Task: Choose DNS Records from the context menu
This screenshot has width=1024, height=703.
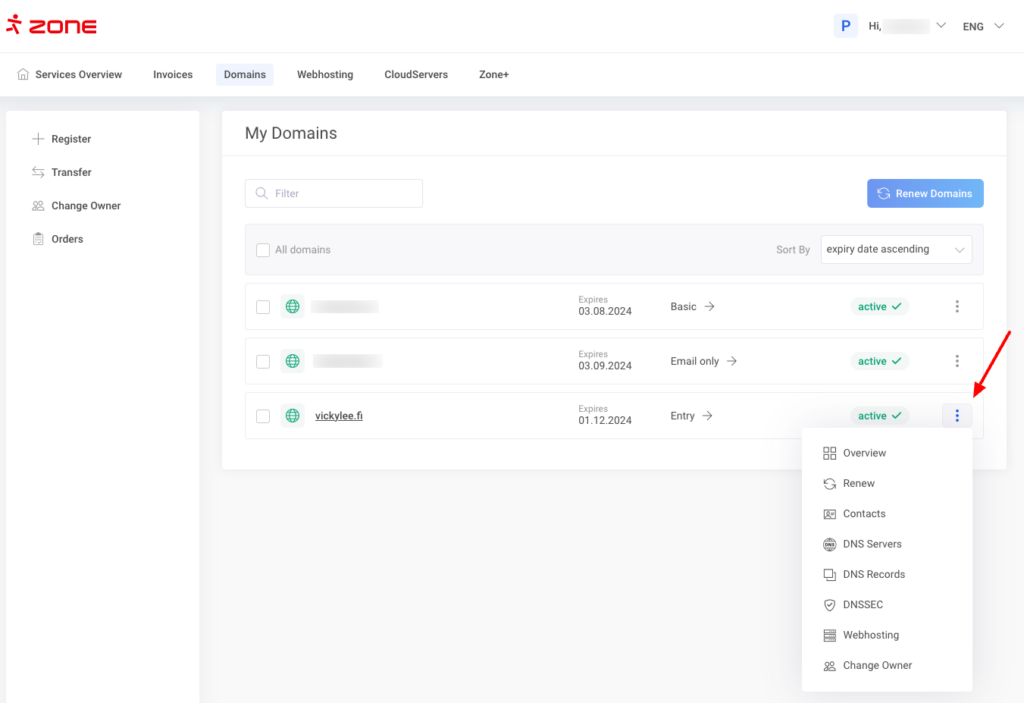Action: pyautogui.click(x=873, y=574)
